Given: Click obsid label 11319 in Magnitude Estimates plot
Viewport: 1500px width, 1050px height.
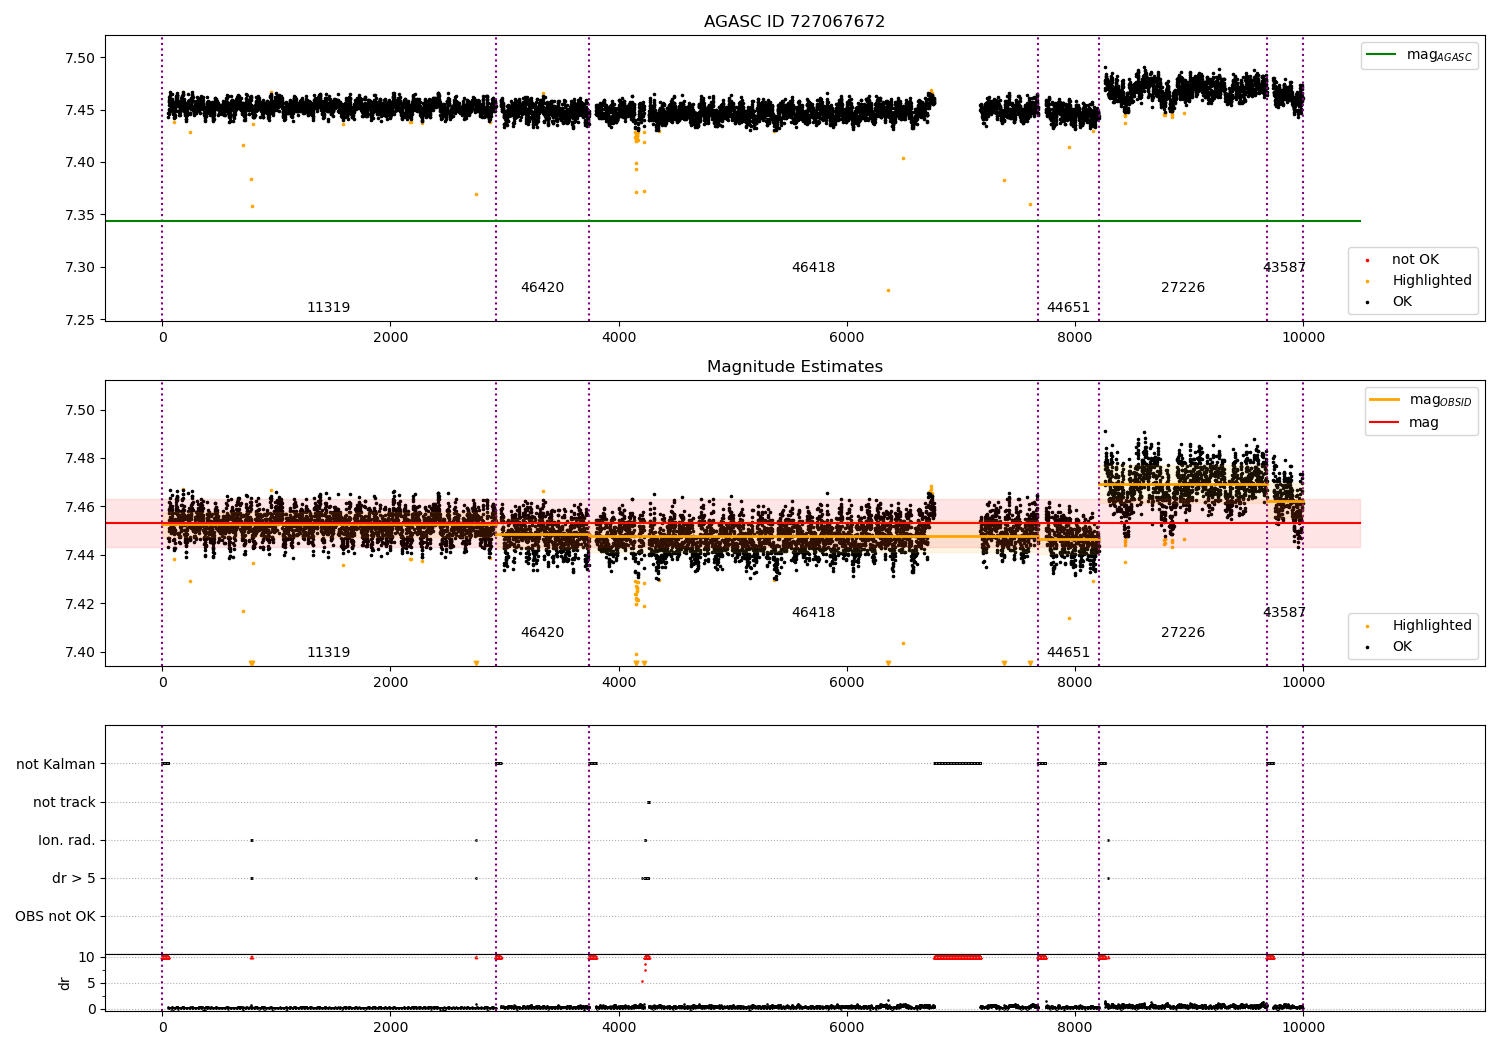Looking at the screenshot, I should [328, 653].
